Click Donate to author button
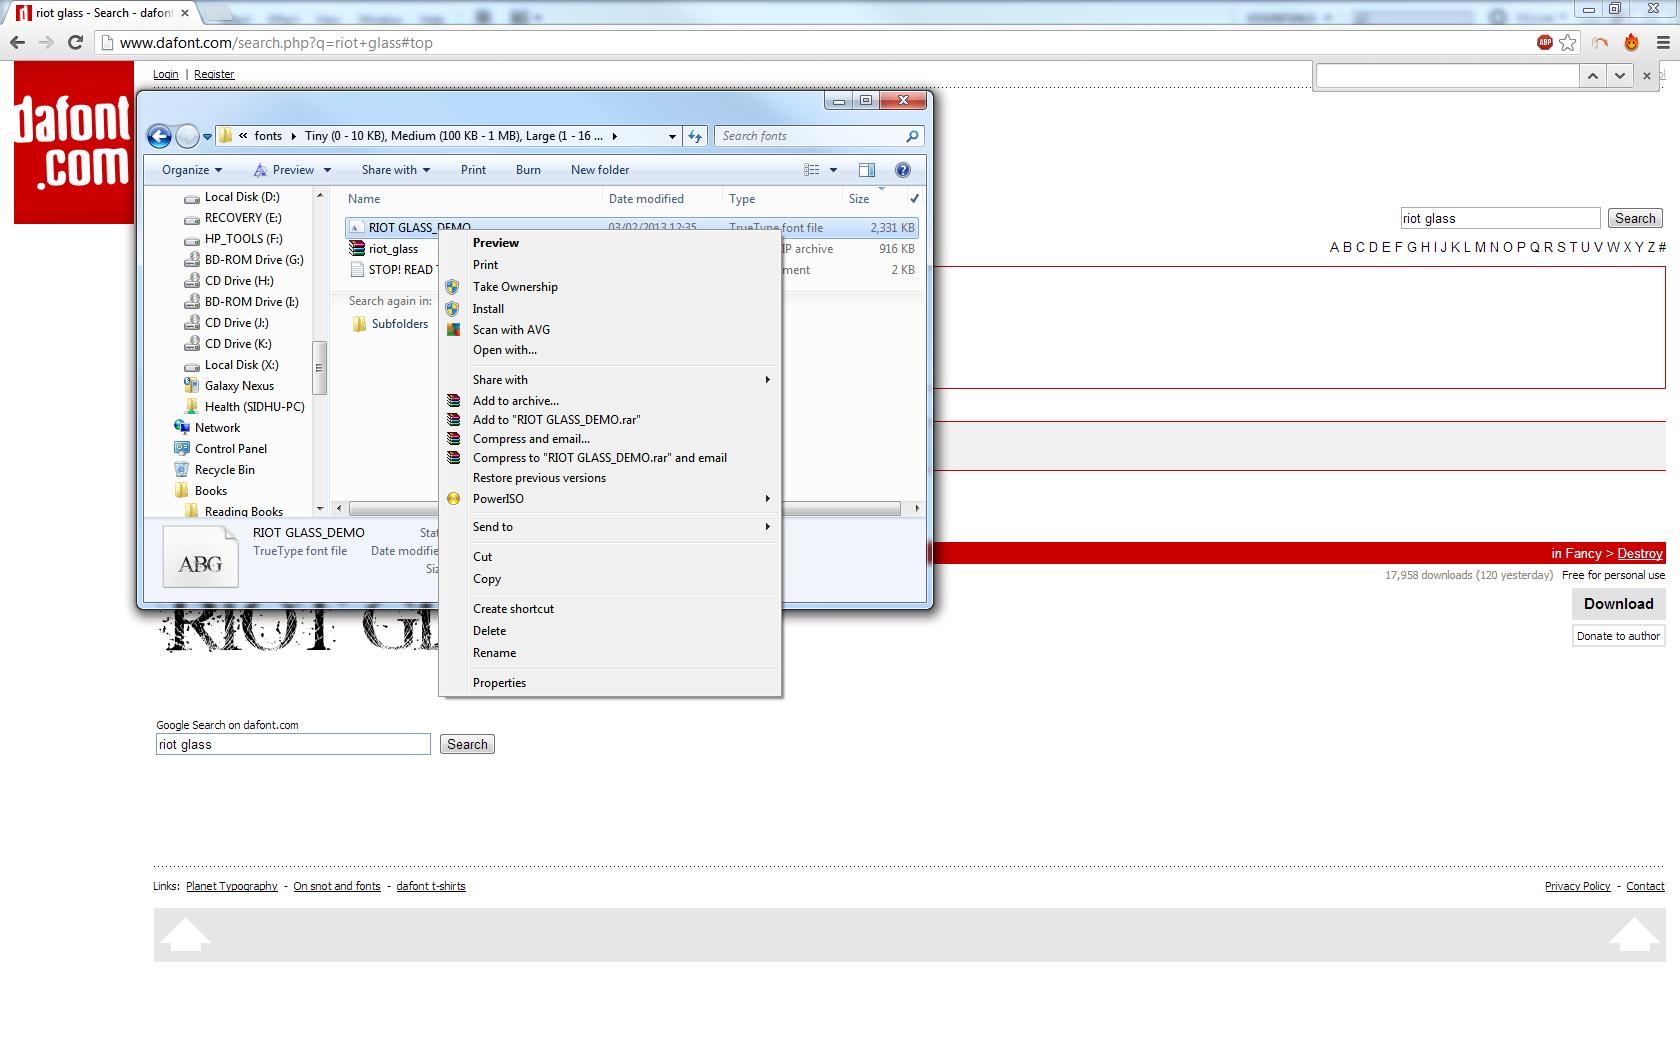The image size is (1680, 1050). click(1618, 636)
